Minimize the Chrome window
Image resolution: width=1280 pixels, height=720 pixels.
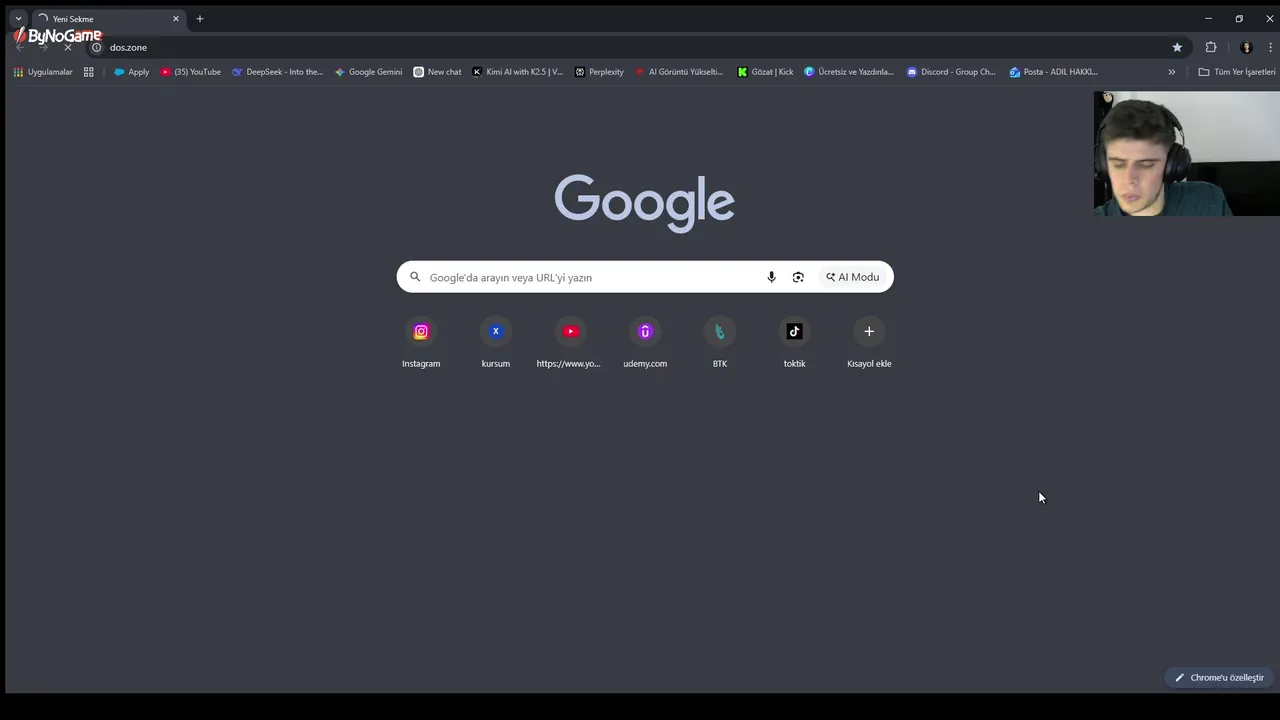(1208, 18)
